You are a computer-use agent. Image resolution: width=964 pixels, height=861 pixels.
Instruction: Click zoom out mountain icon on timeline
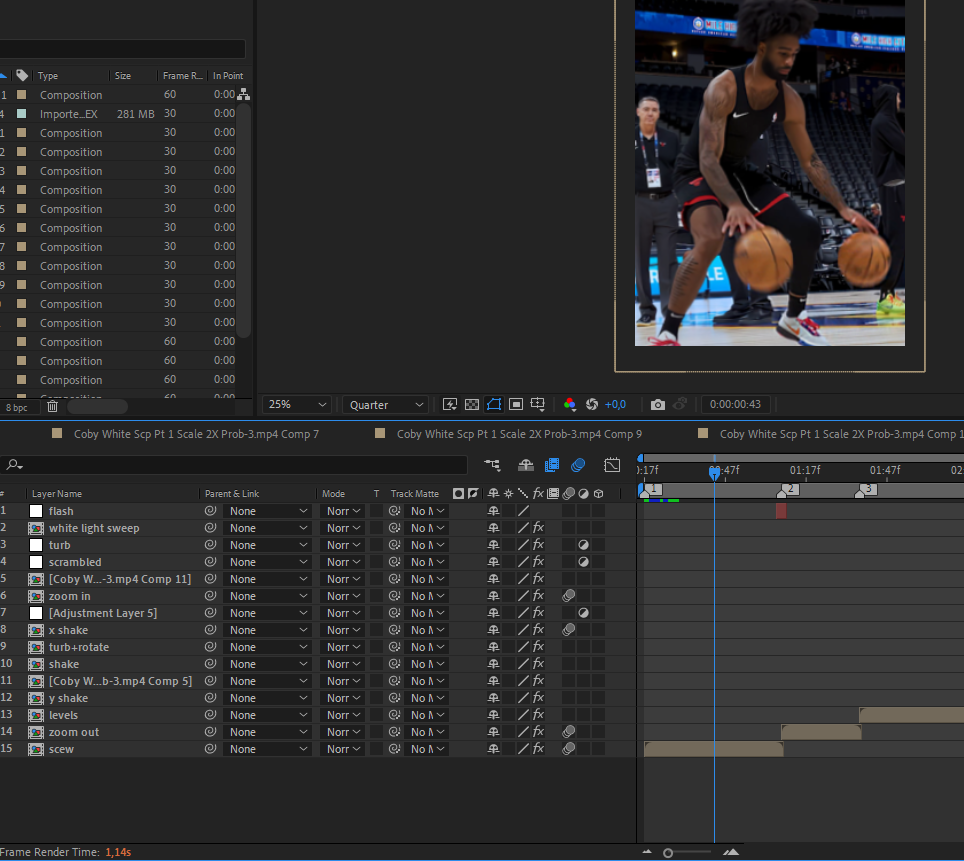(646, 852)
